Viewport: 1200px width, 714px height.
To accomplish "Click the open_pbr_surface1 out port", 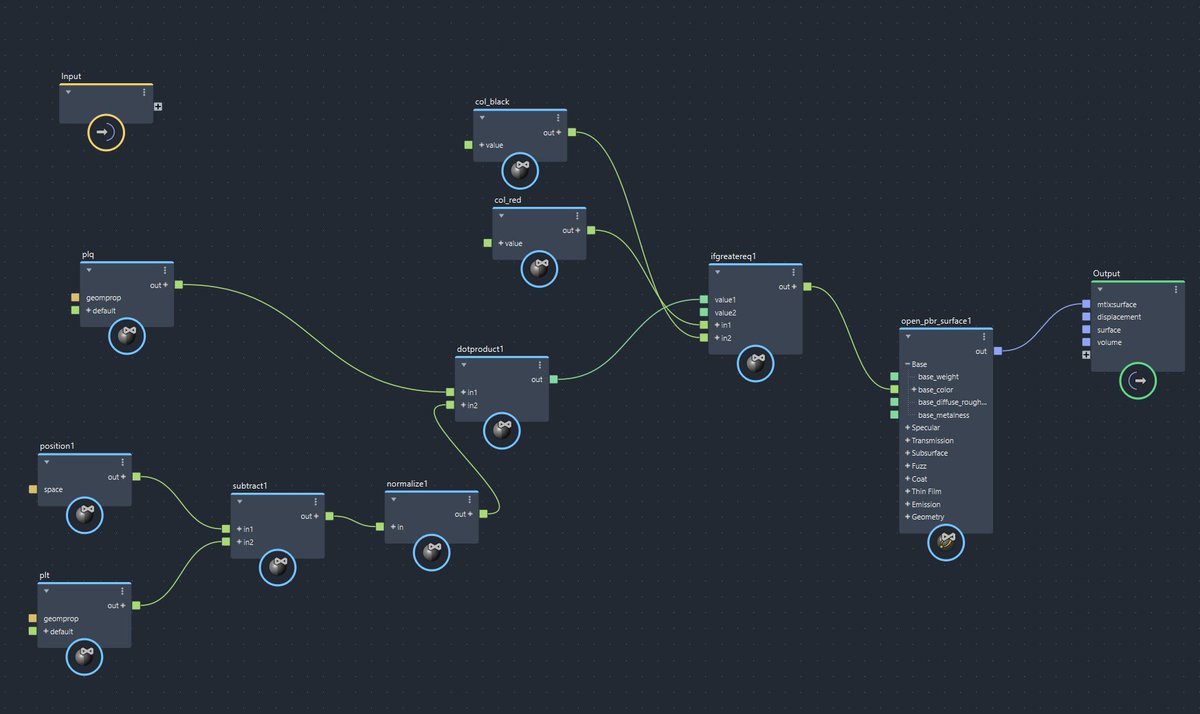I will click(x=998, y=351).
